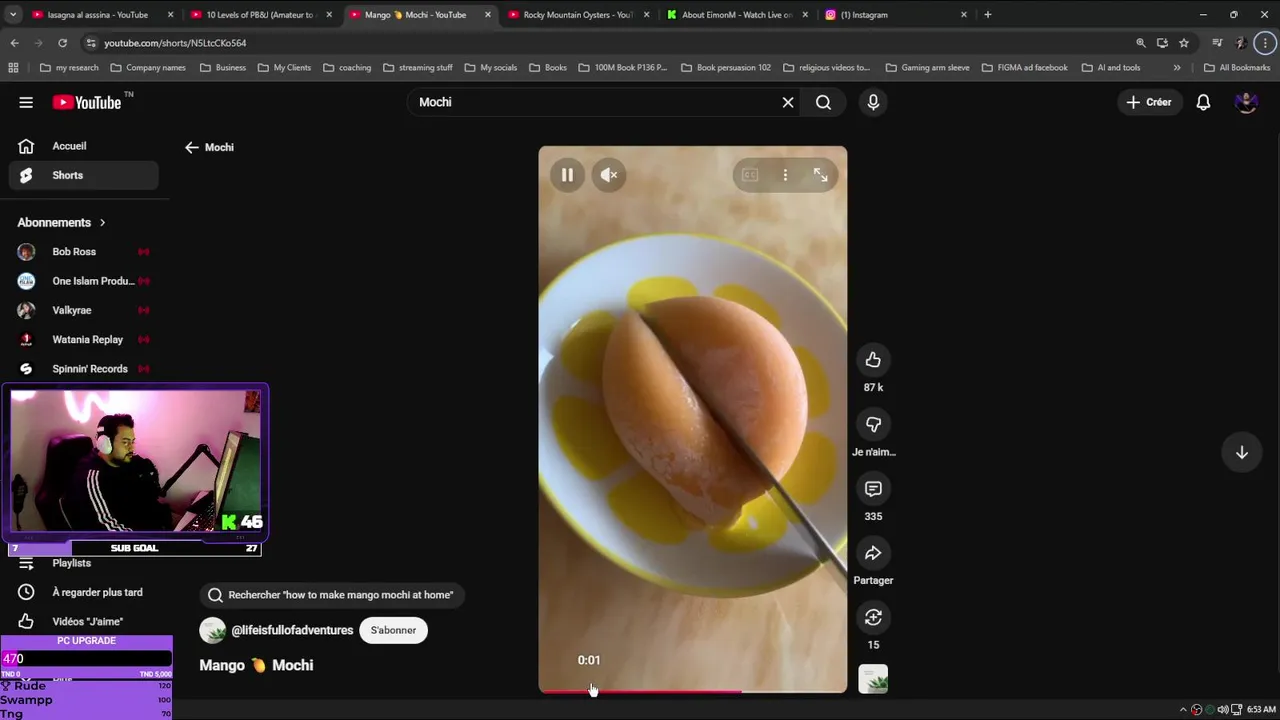Dislike the short
This screenshot has height=720, width=1280.
pos(873,425)
